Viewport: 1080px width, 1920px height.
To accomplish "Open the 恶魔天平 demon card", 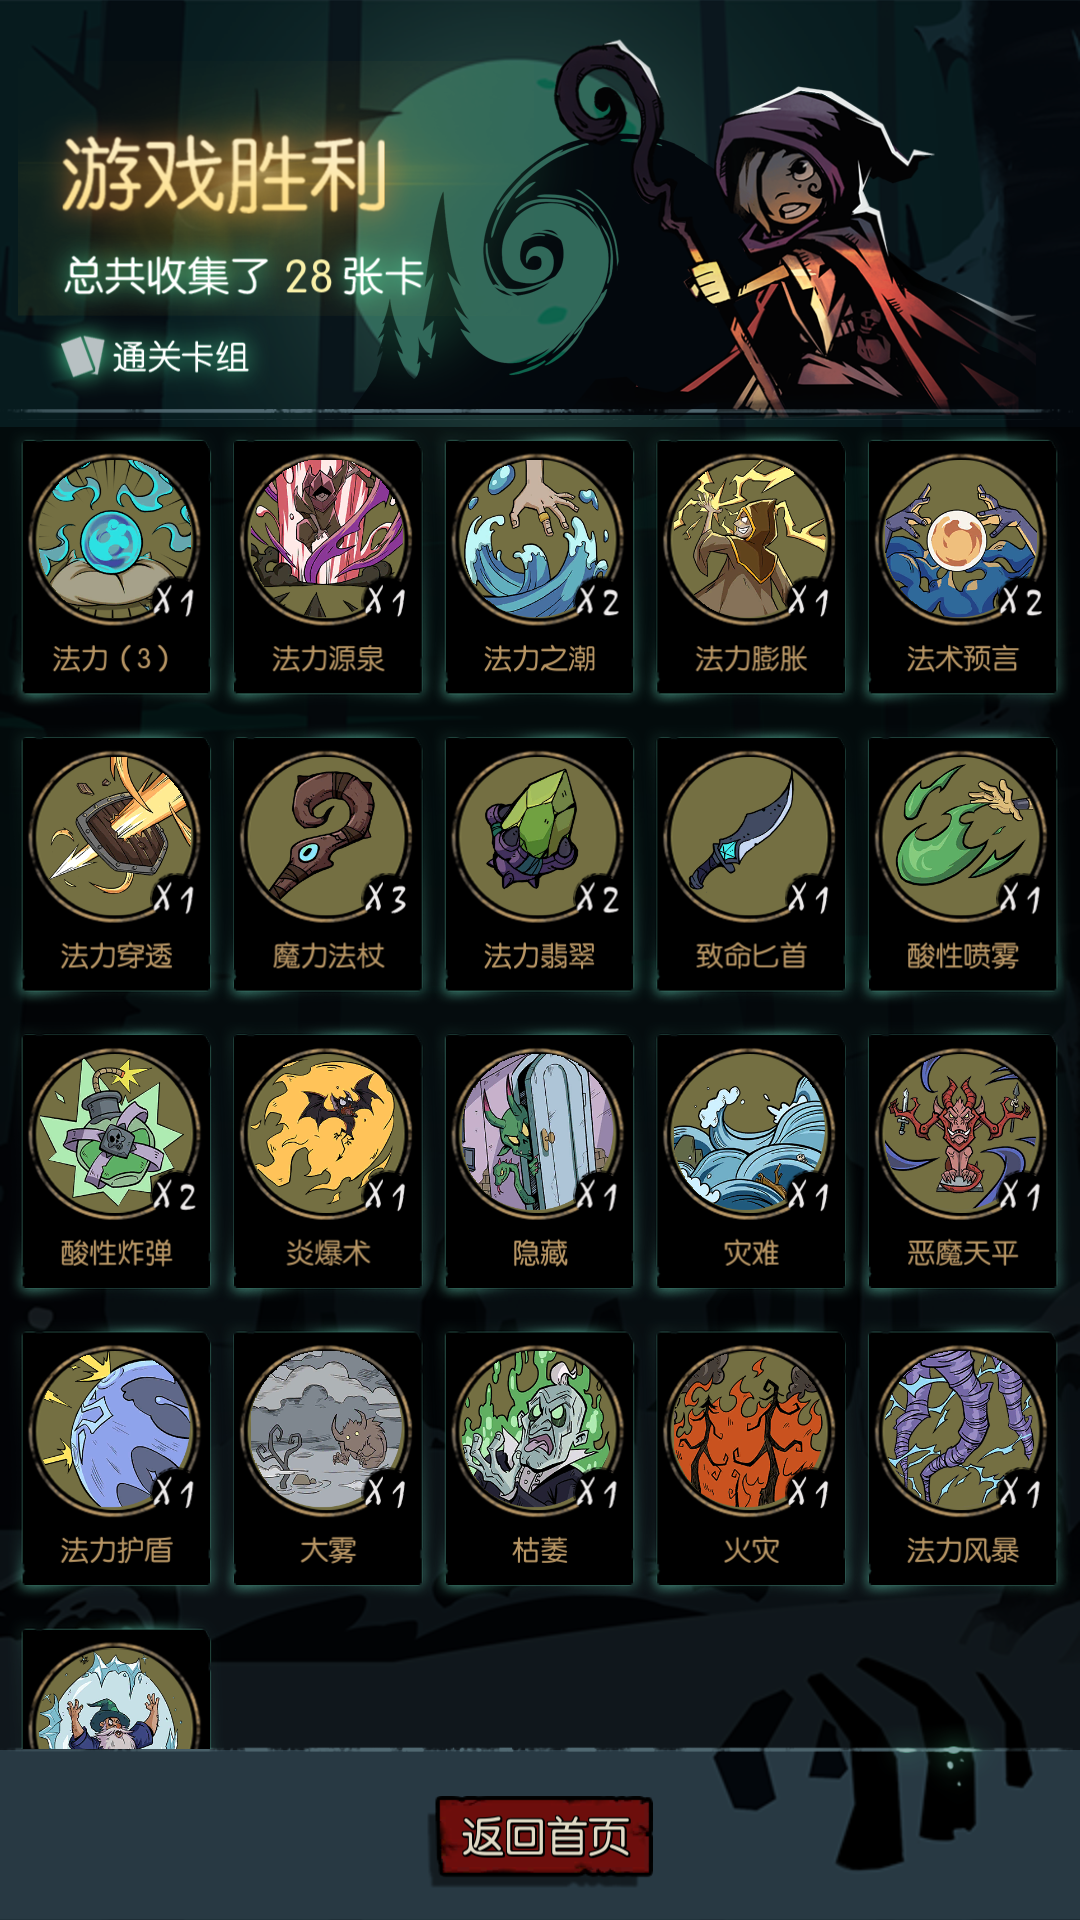I will click(962, 1161).
